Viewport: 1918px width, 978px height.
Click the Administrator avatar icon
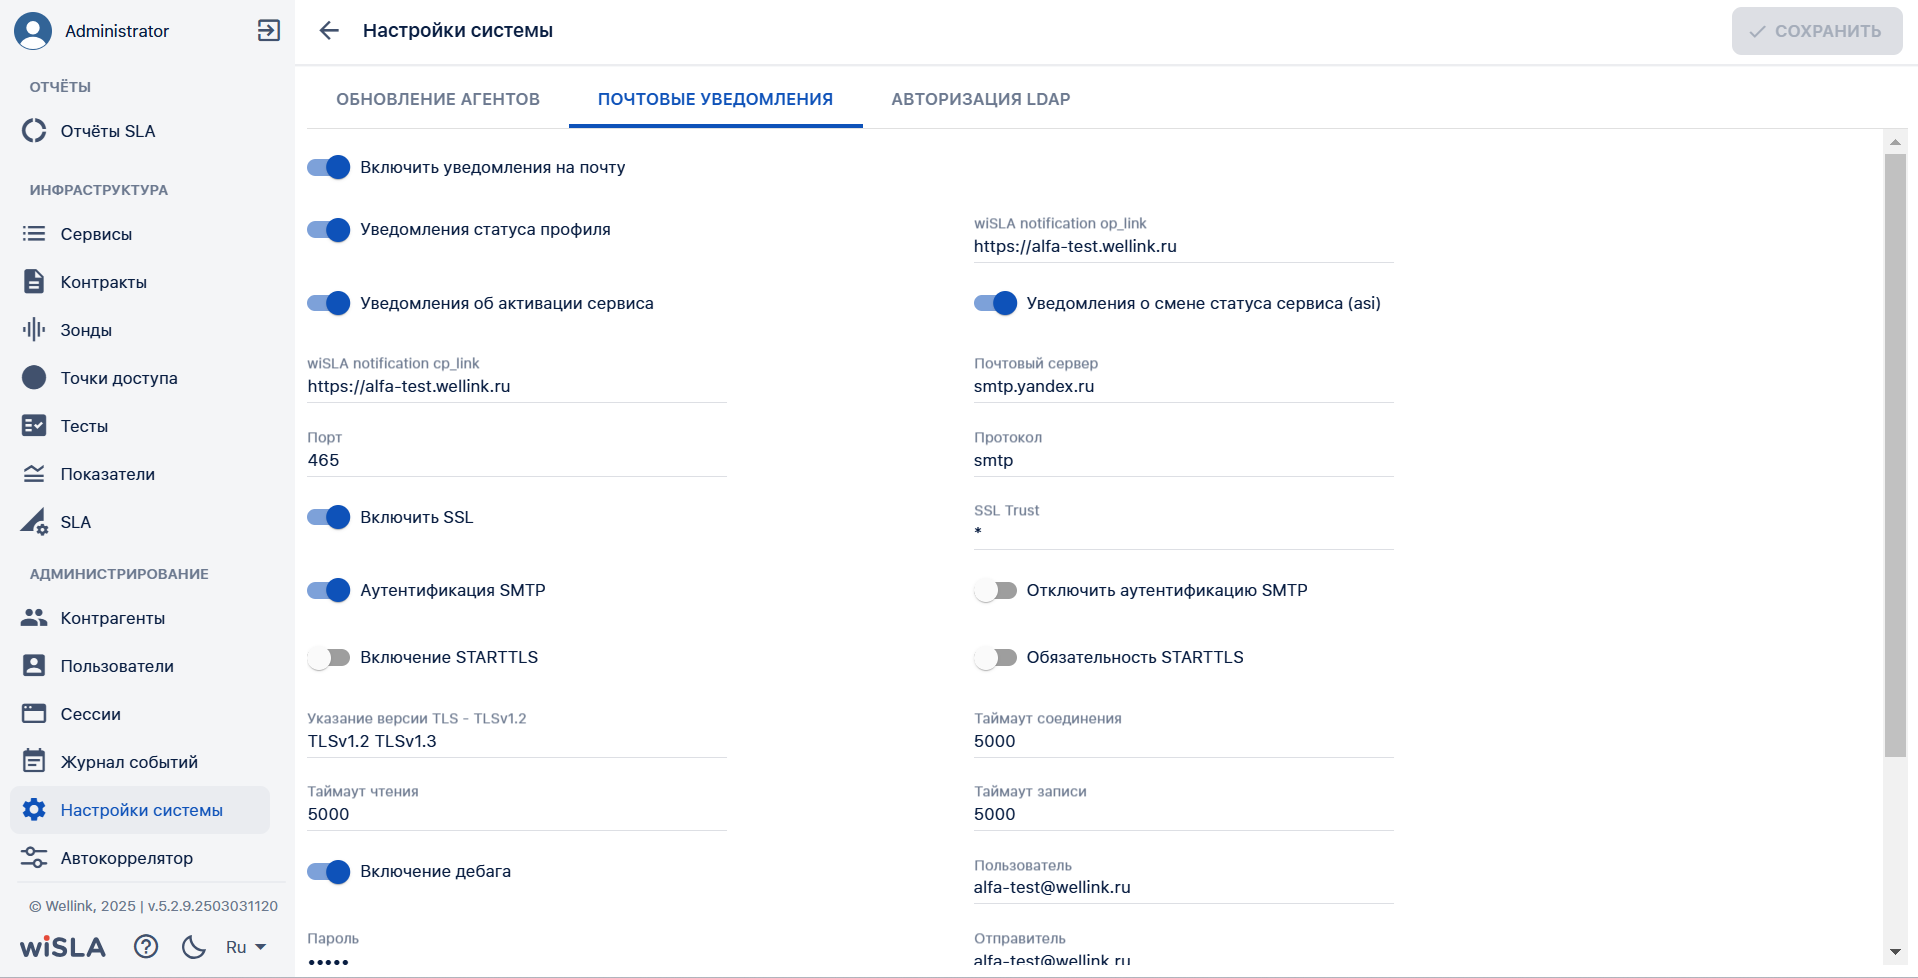point(33,31)
